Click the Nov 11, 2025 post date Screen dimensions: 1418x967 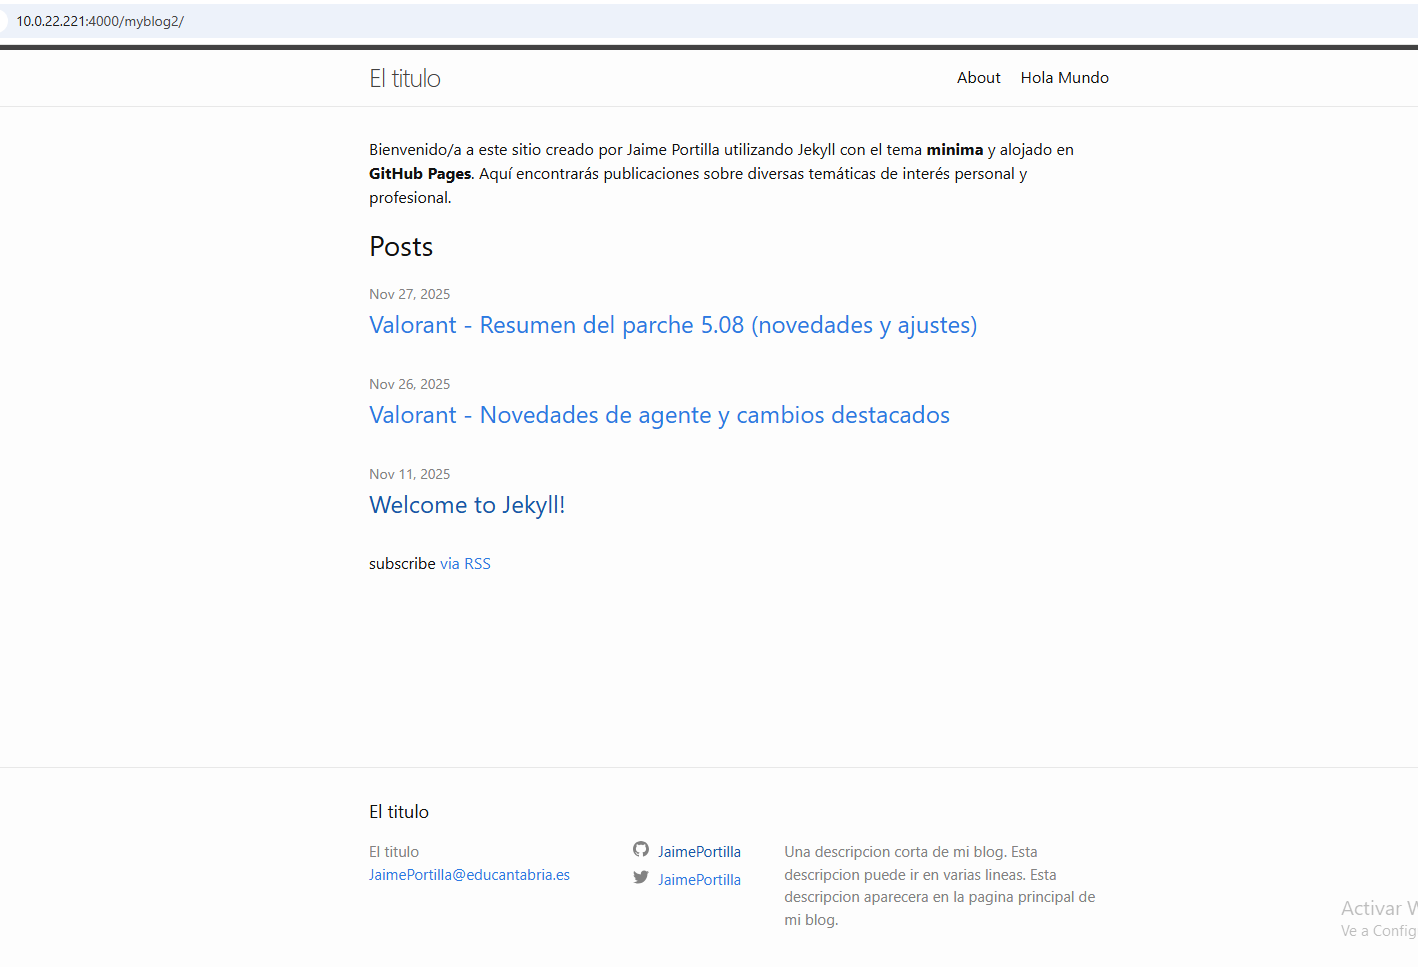pyautogui.click(x=409, y=474)
